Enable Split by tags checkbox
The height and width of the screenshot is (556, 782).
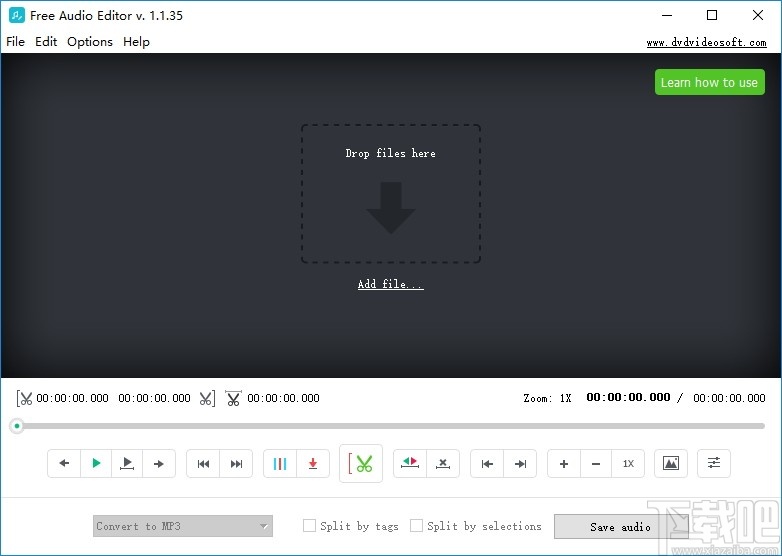[309, 526]
